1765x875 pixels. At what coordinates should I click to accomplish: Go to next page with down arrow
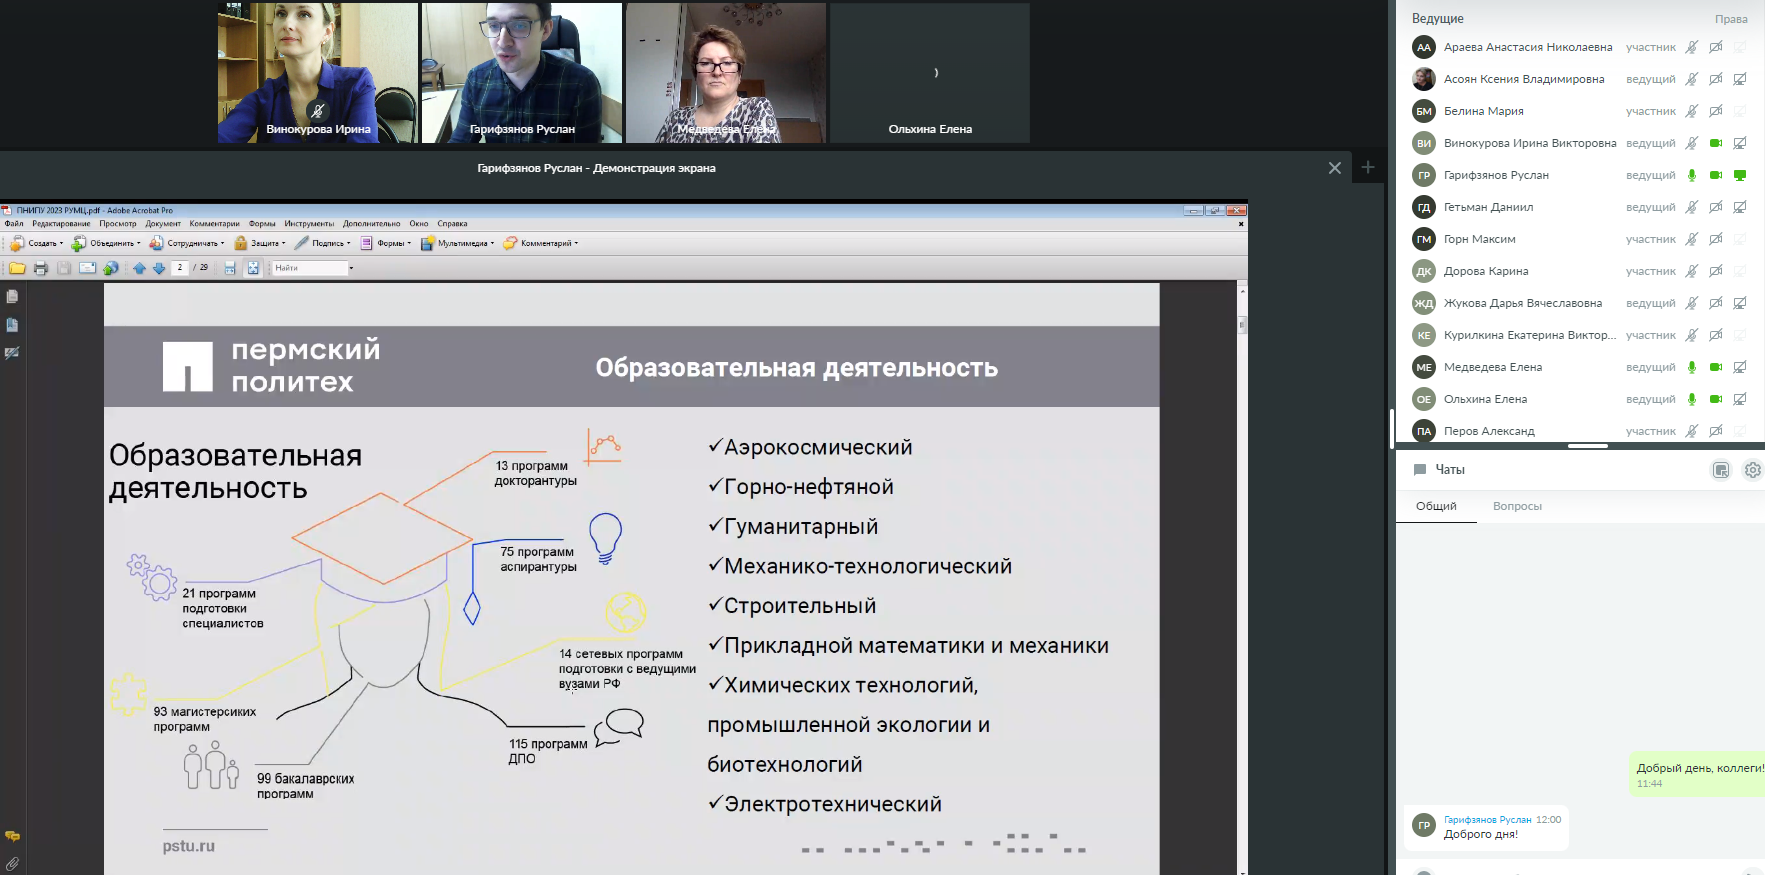click(x=159, y=268)
